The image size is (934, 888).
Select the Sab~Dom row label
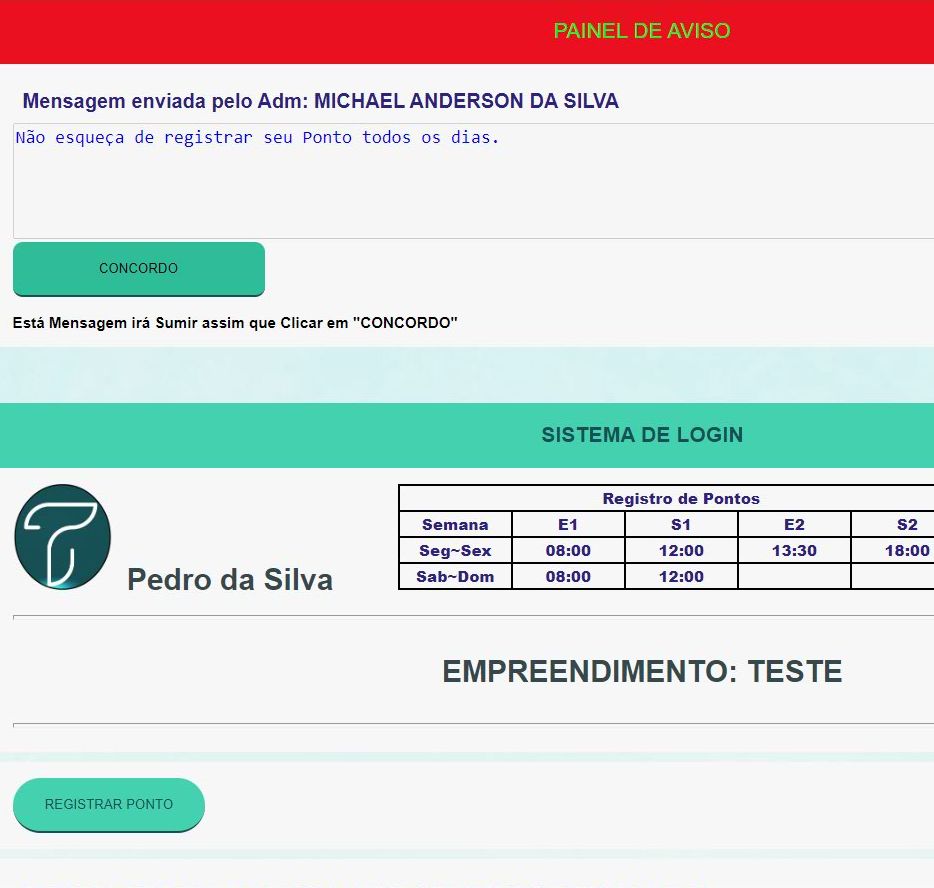click(x=455, y=577)
